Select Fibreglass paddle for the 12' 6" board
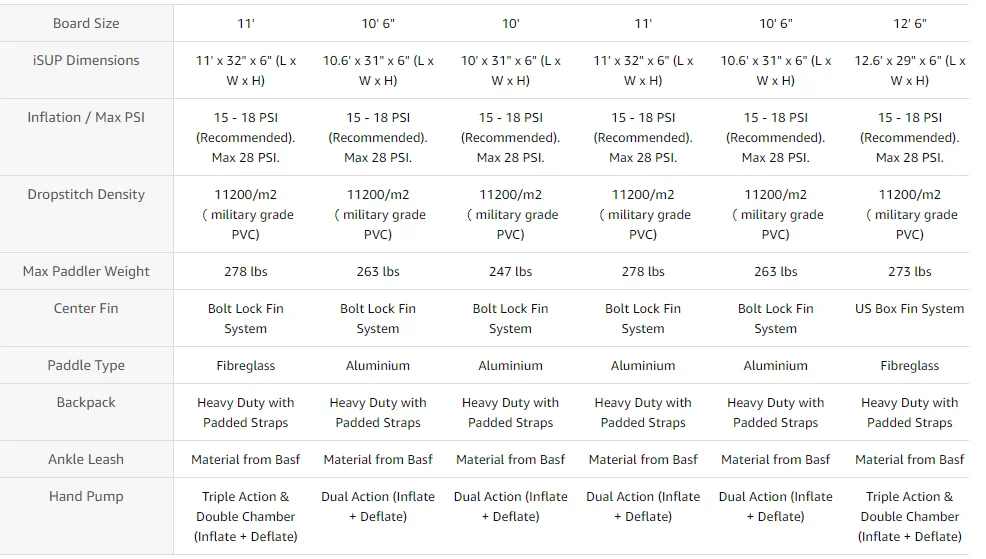 click(909, 366)
